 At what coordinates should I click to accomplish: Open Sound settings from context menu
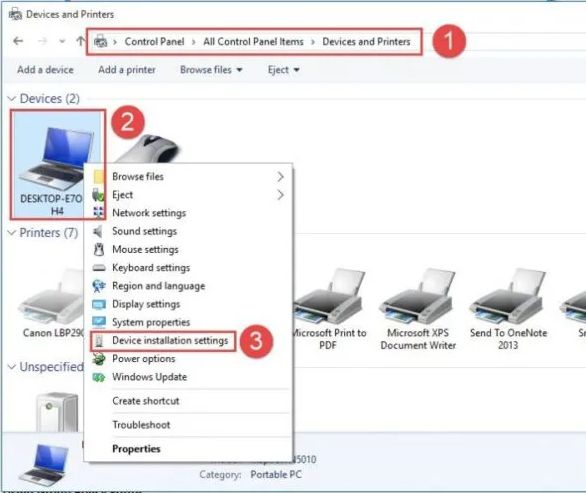(x=189, y=231)
